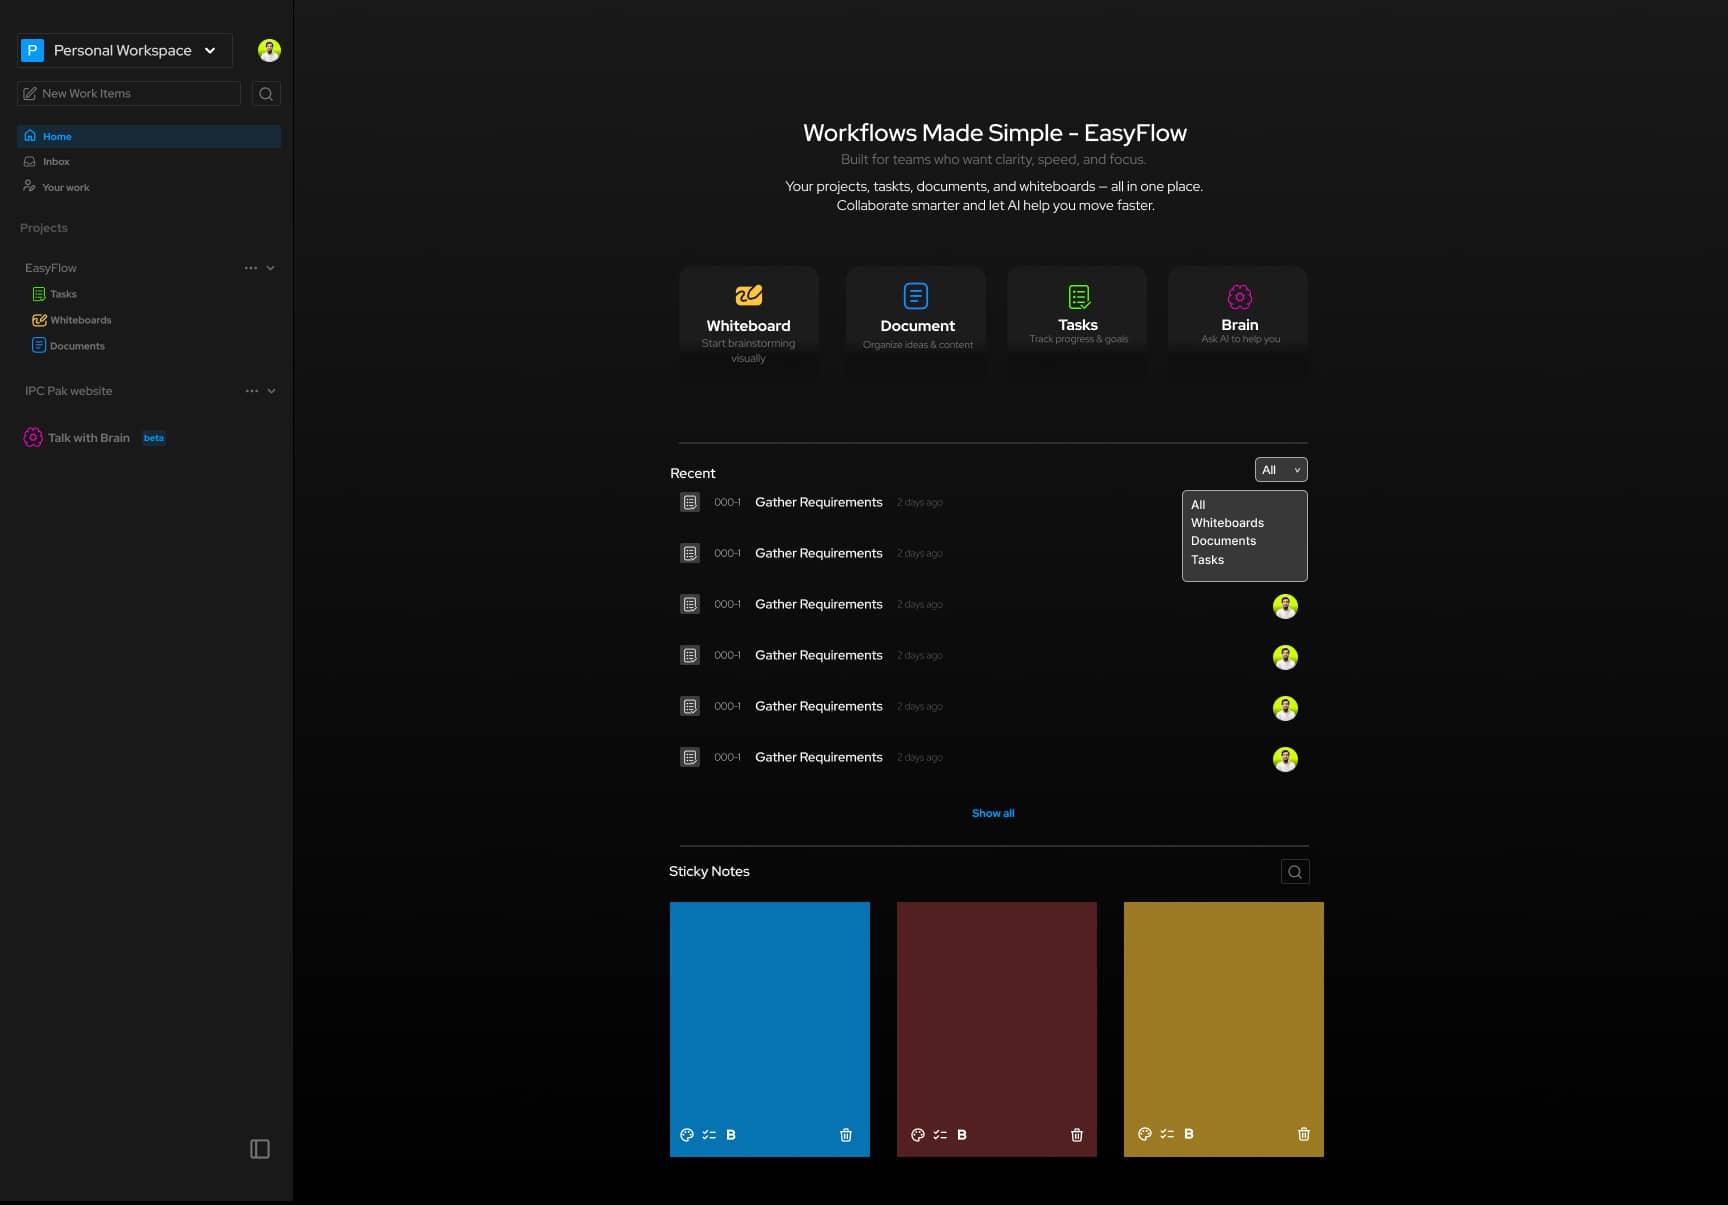1728x1205 pixels.
Task: Open the Brain AI card
Action: pyautogui.click(x=1238, y=321)
